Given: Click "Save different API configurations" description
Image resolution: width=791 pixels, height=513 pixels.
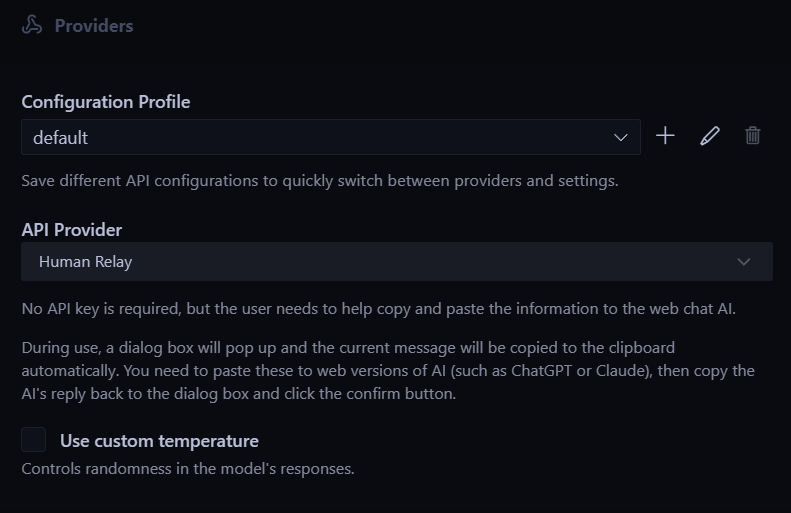Looking at the screenshot, I should point(320,182).
